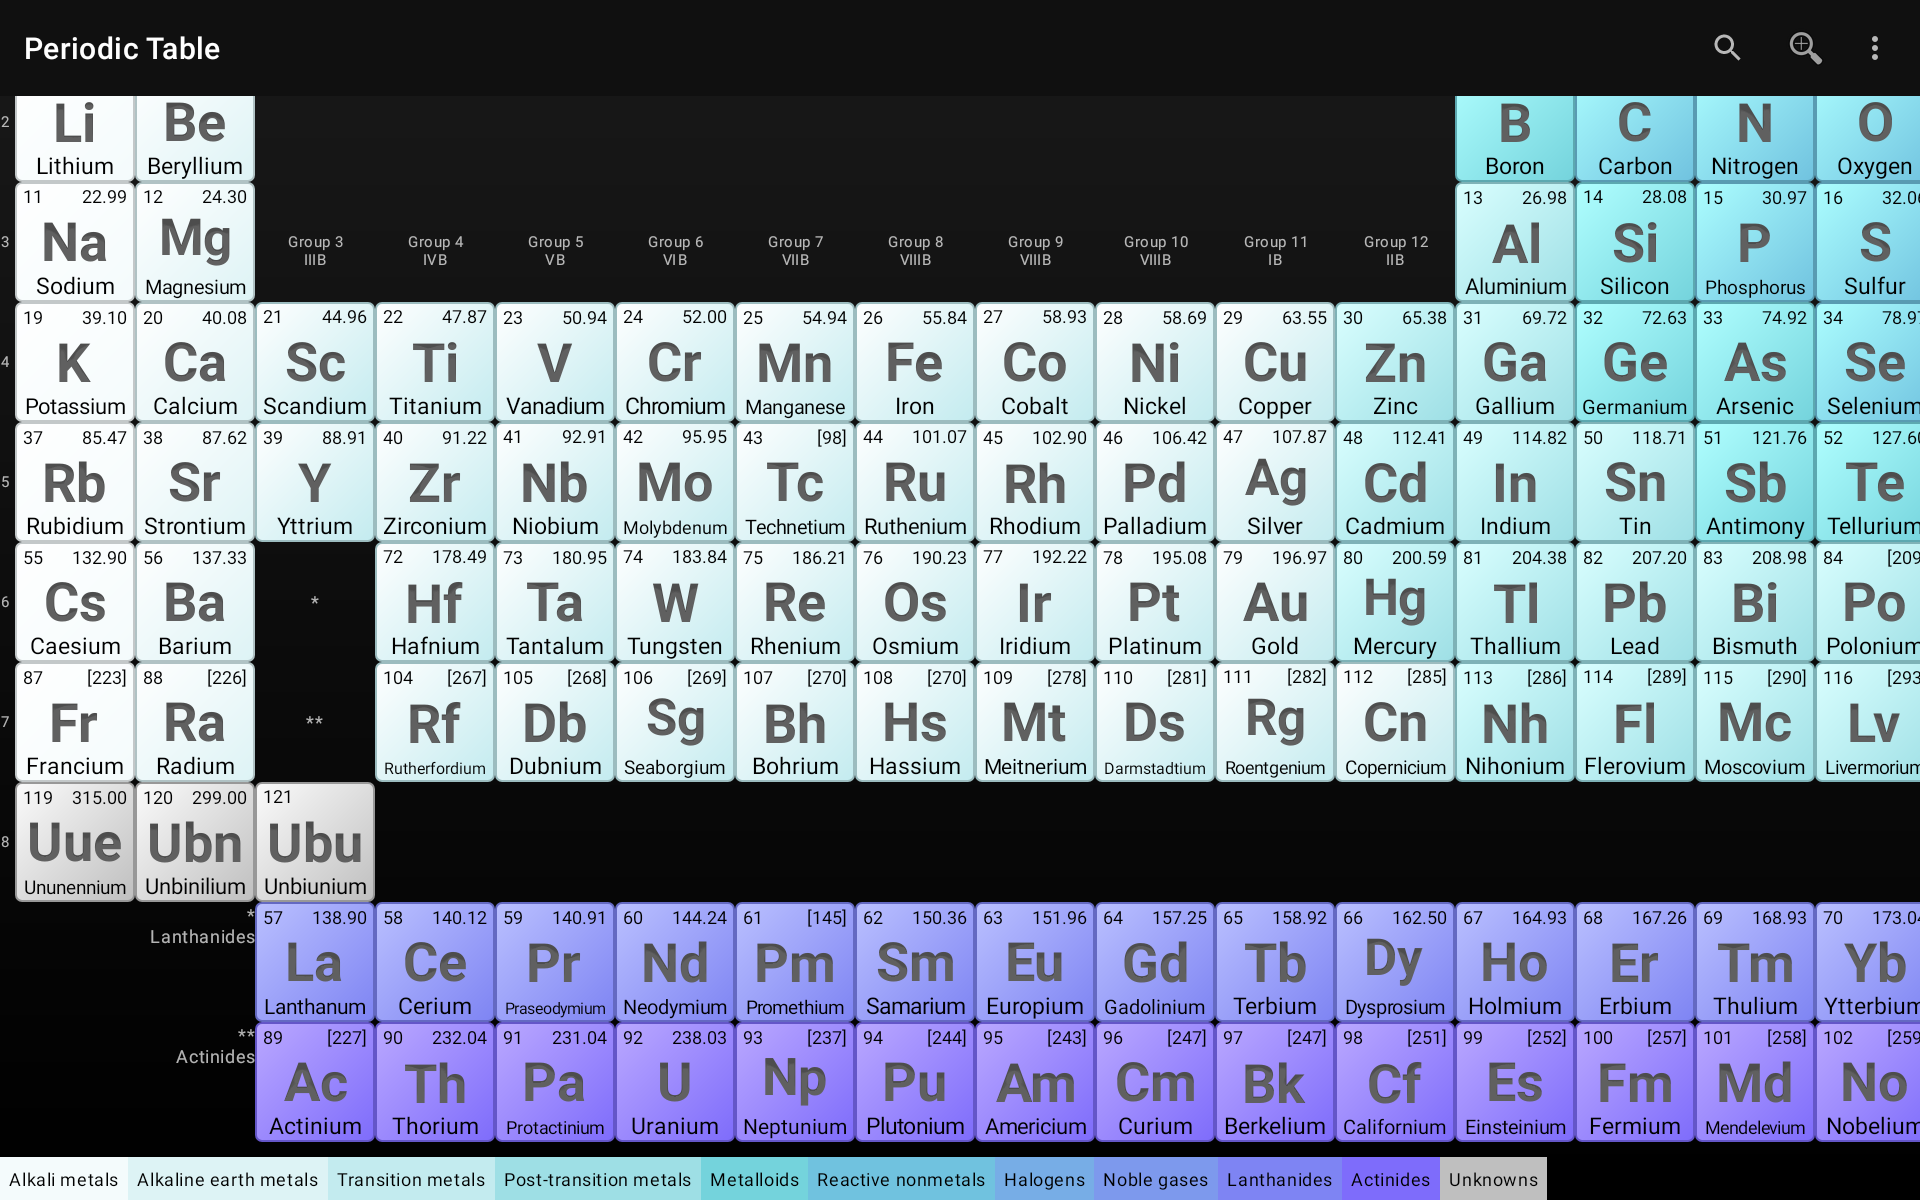Open the Unbinilium element tile
Screen dimensions: 1920x1200
195,842
